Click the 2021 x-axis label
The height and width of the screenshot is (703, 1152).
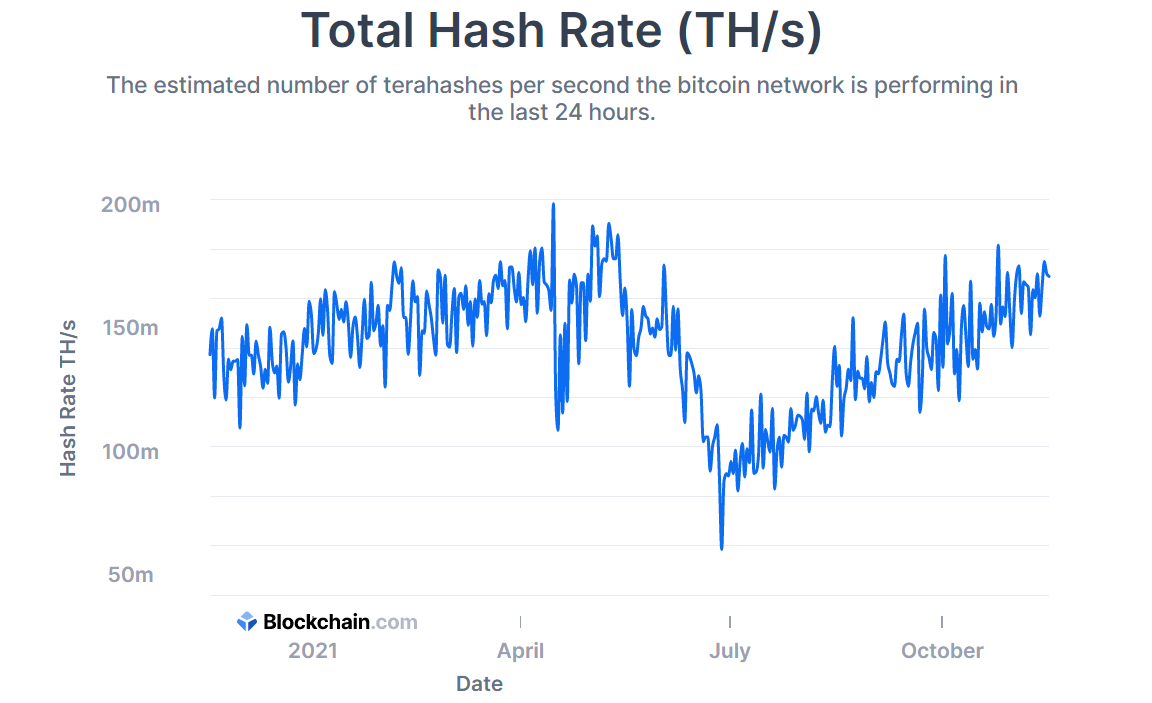pos(313,651)
